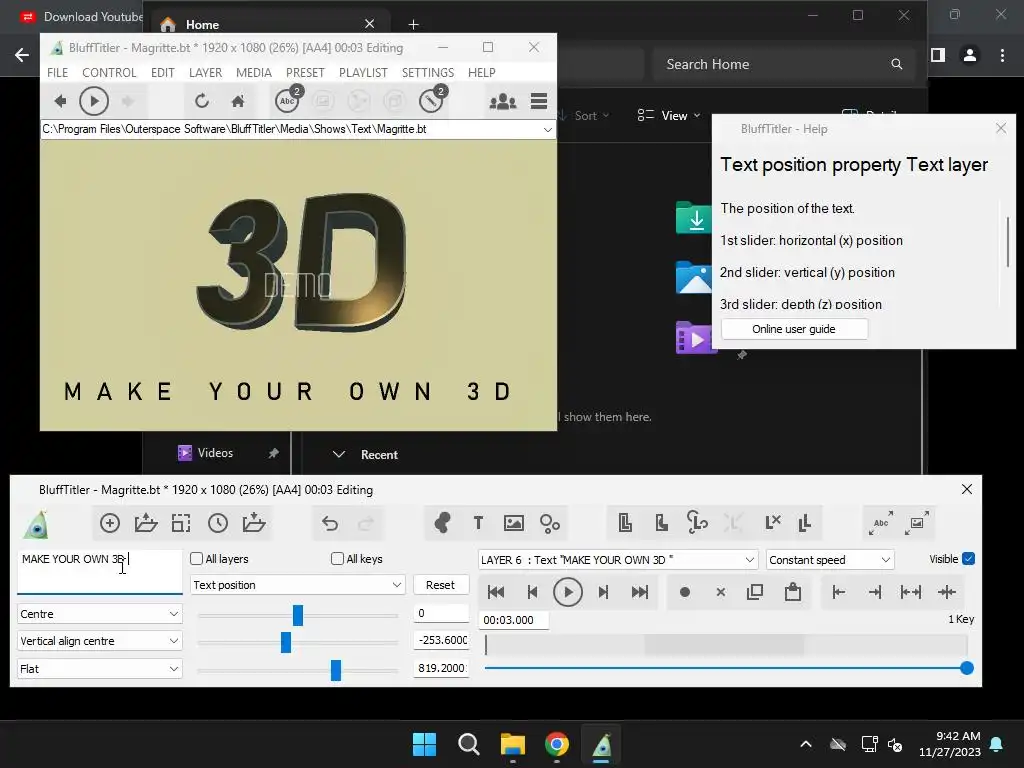Viewport: 1024px width, 768px height.
Task: Click the paste key clipboard icon
Action: pos(793,592)
